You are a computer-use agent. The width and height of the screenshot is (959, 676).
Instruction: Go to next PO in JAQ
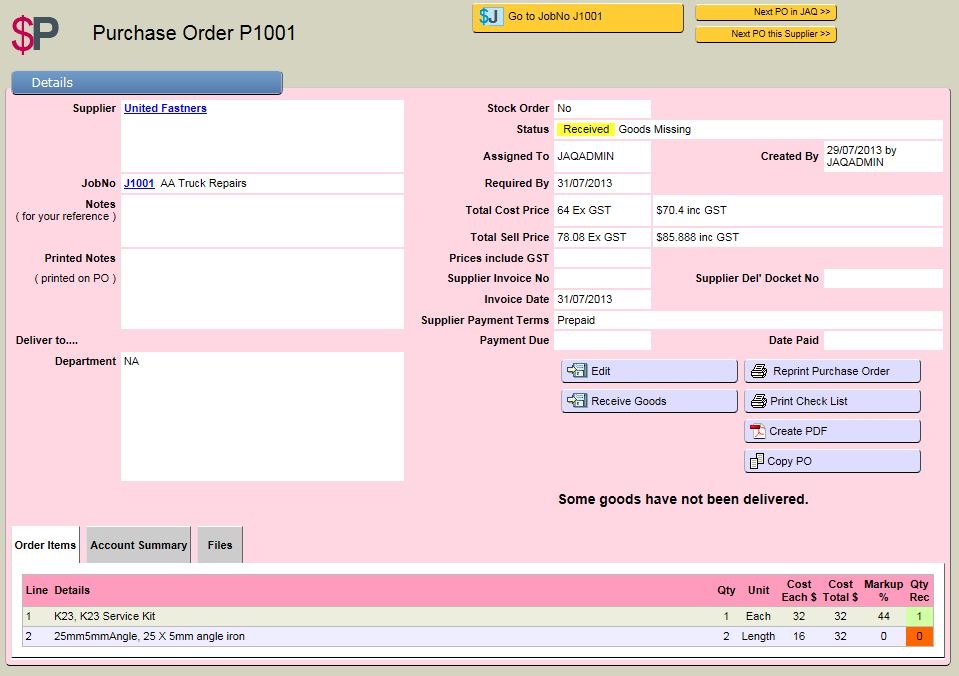pyautogui.click(x=766, y=12)
